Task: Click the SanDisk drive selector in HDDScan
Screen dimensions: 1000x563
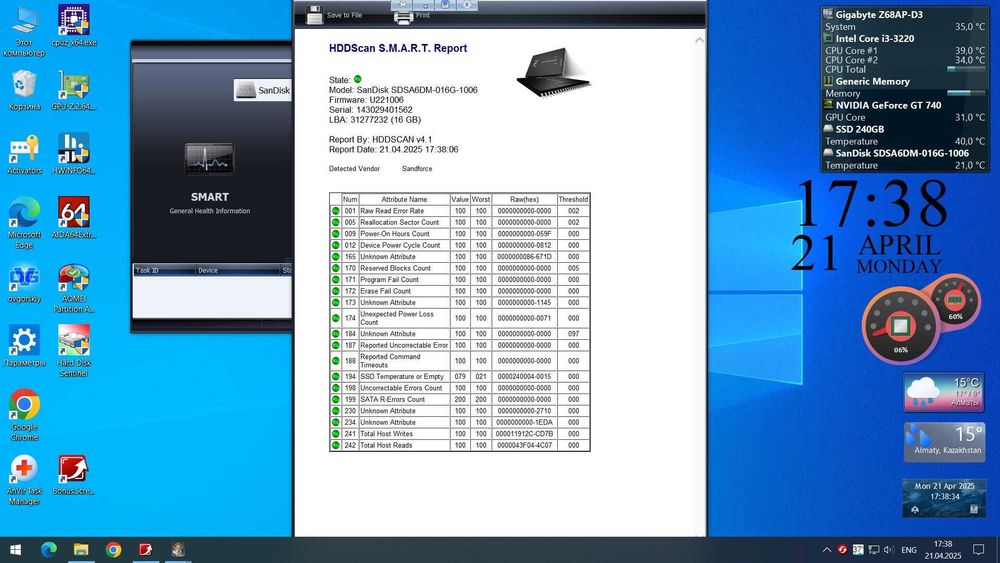Action: coord(262,90)
